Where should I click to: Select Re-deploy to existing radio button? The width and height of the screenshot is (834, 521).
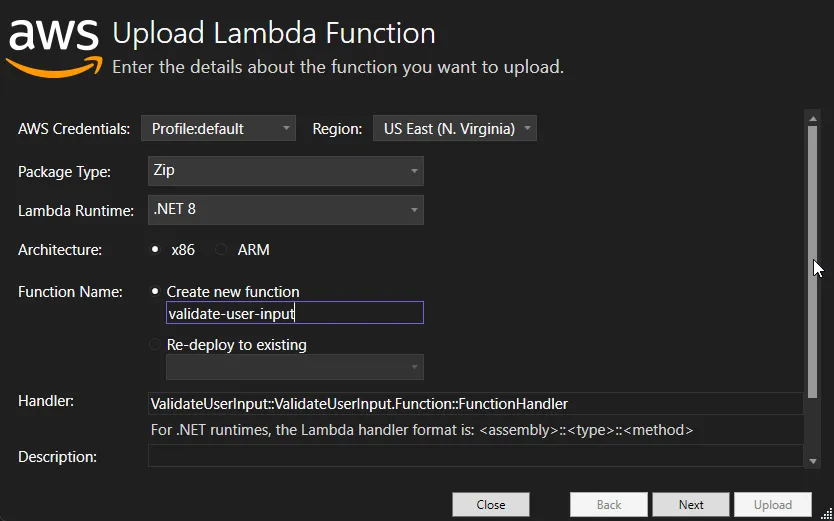(x=155, y=344)
